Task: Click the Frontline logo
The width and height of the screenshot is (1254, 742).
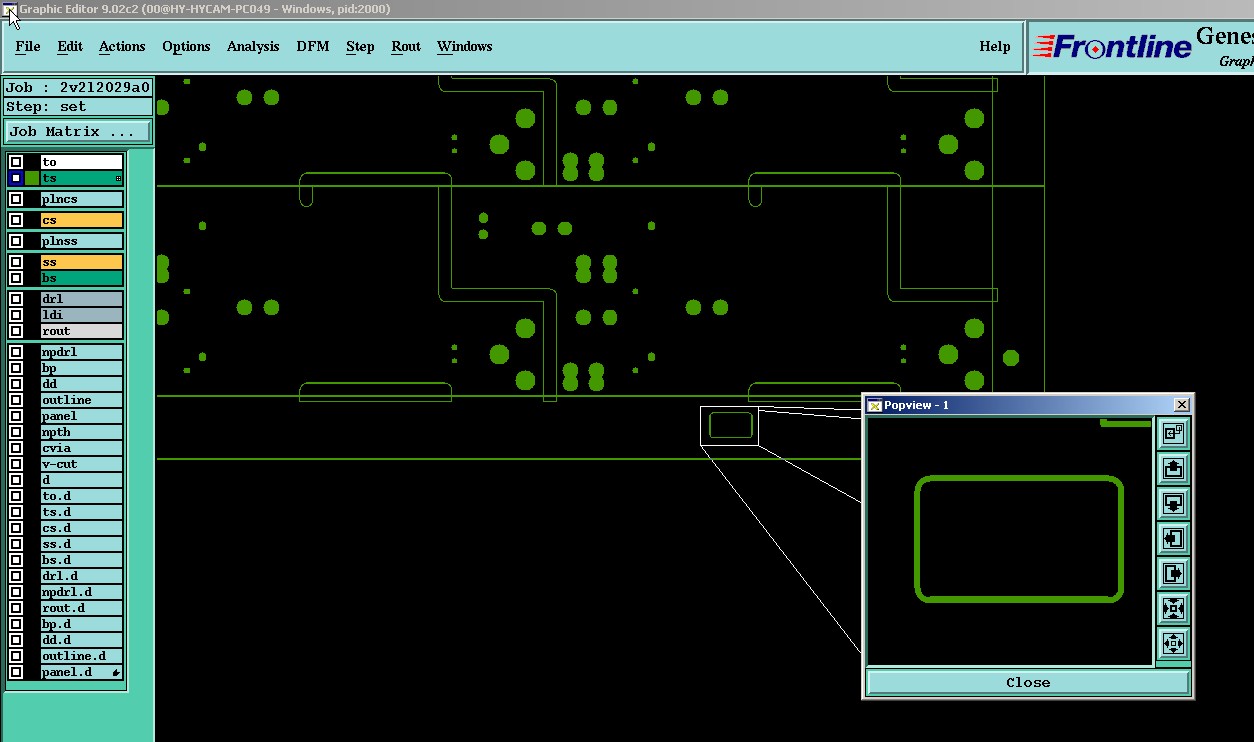Action: click(x=1112, y=47)
